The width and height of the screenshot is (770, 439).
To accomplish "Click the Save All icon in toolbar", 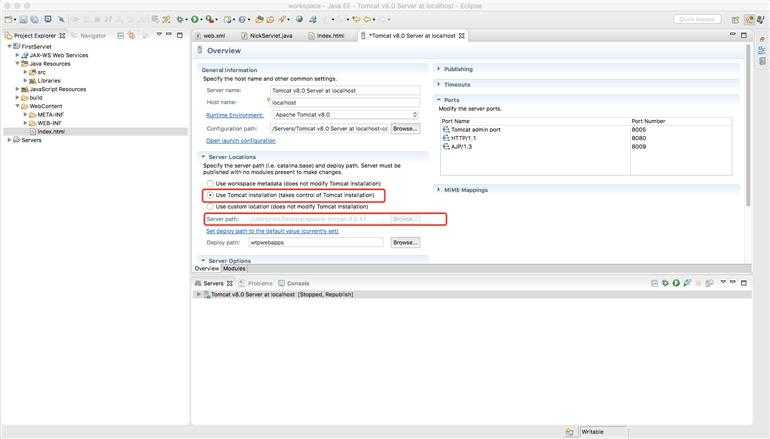I will (x=34, y=20).
